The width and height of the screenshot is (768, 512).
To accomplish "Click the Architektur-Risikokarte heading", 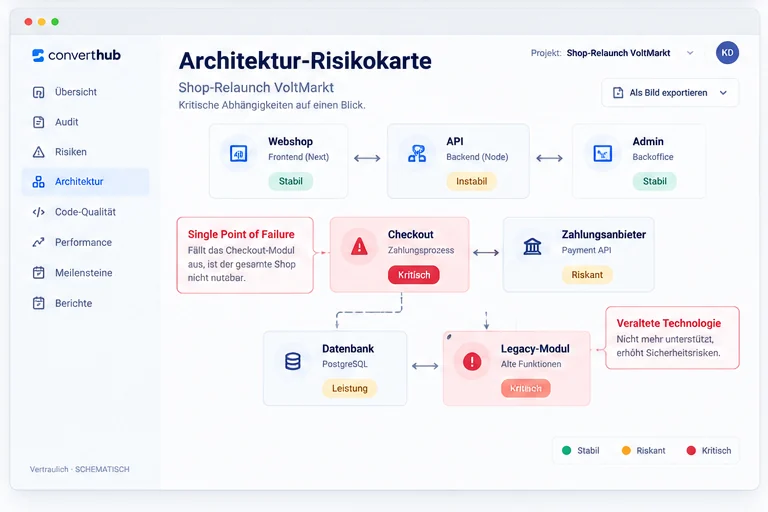I will coord(305,61).
